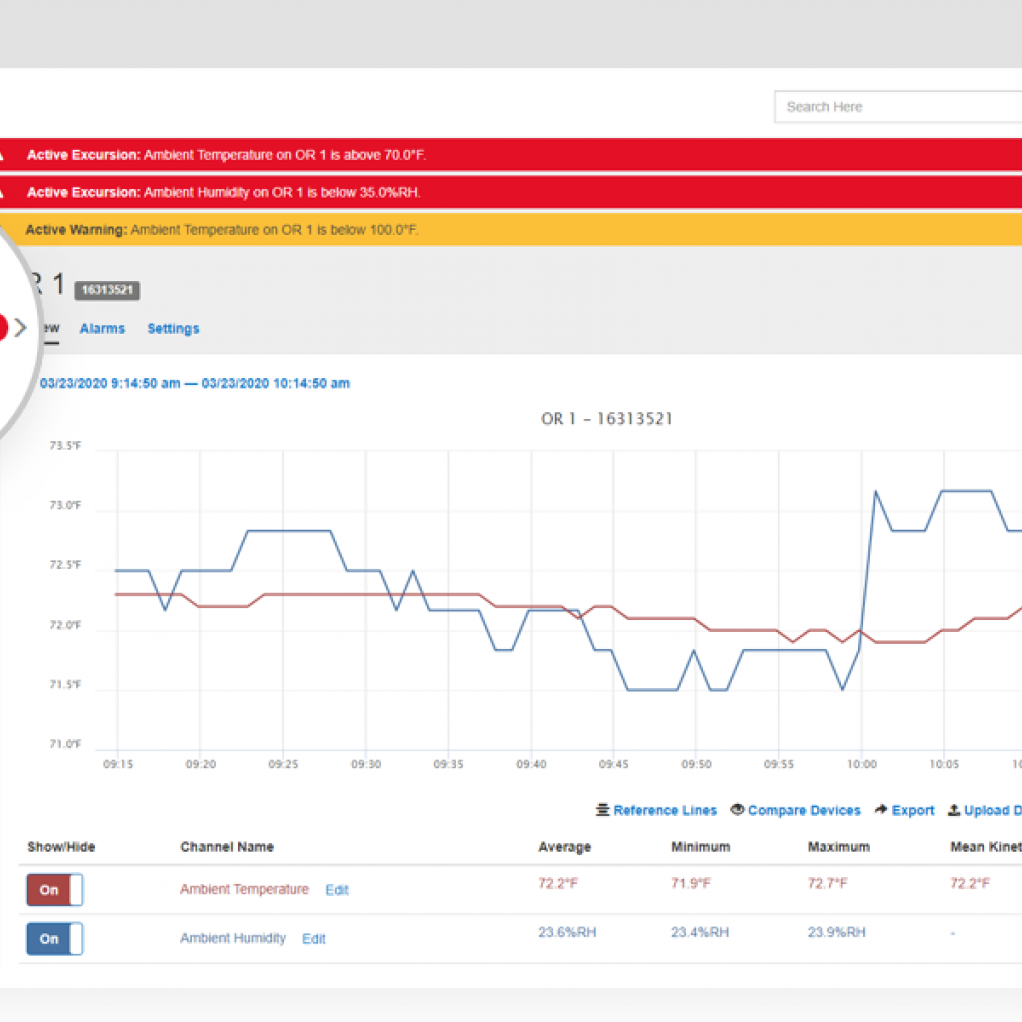Image resolution: width=1022 pixels, height=1022 pixels.
Task: Open the Settings tab
Action: 173,329
